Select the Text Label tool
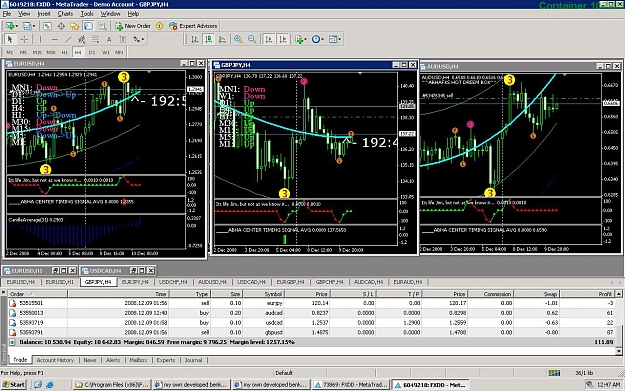Image resolution: width=625 pixels, height=391 pixels. point(123,39)
